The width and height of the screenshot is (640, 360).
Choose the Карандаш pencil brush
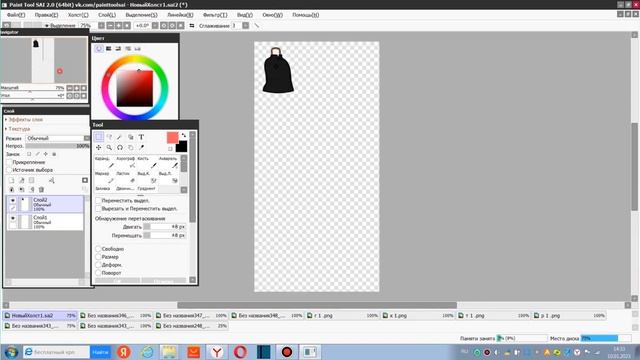coord(104,162)
